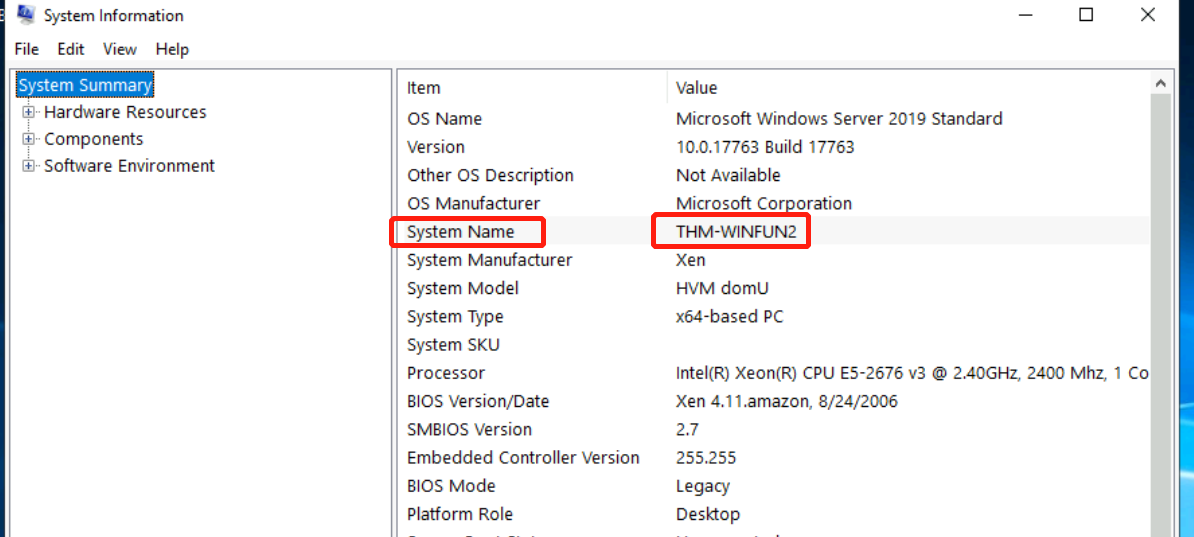Select the System Name row
This screenshot has height=537, width=1194.
(461, 232)
